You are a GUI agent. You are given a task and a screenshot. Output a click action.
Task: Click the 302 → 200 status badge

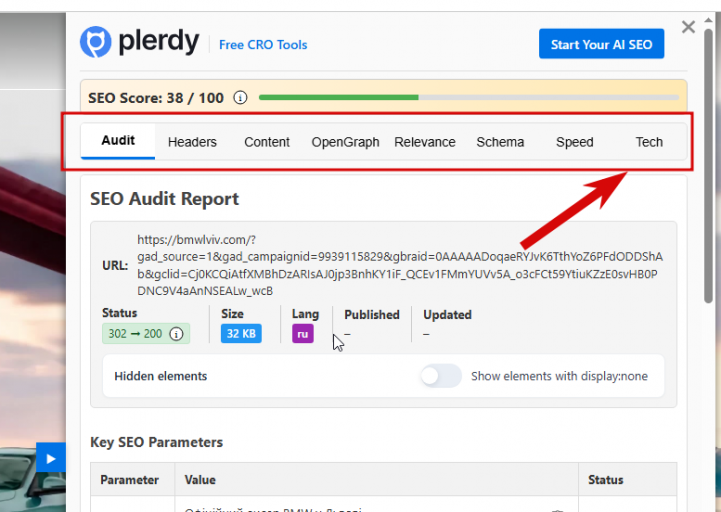tap(146, 334)
